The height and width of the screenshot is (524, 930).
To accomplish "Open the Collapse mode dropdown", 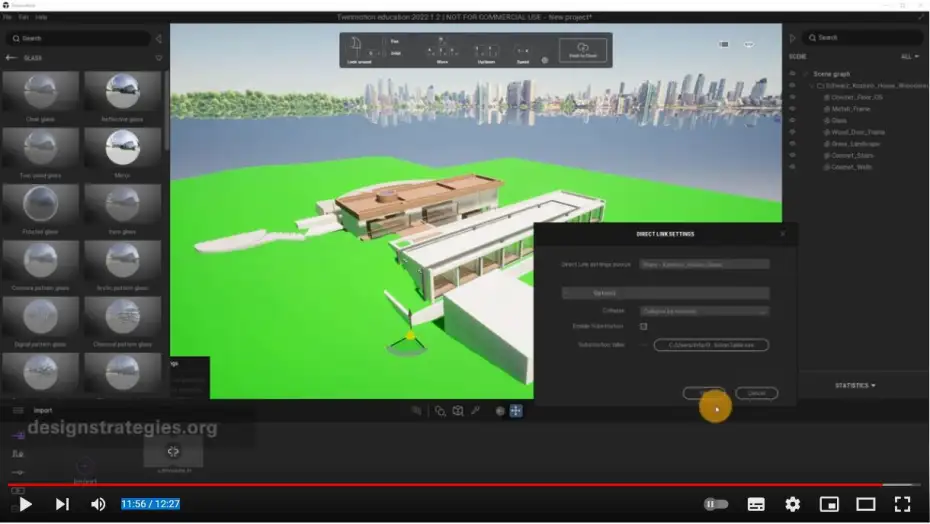I will 705,311.
